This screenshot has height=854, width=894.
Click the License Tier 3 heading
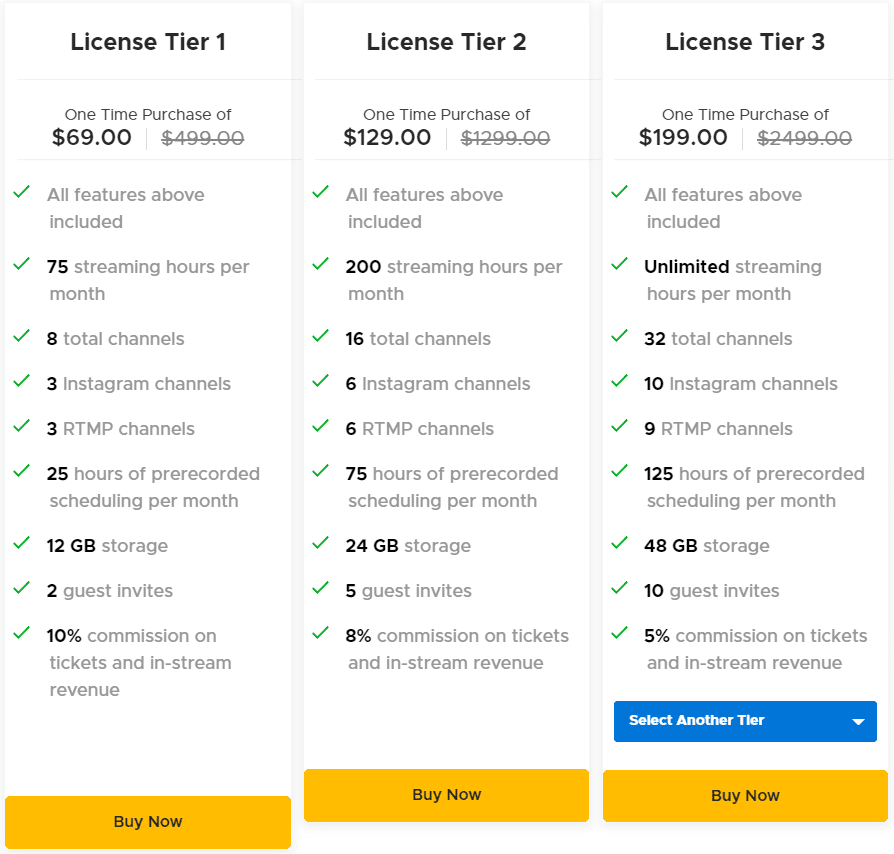[745, 42]
